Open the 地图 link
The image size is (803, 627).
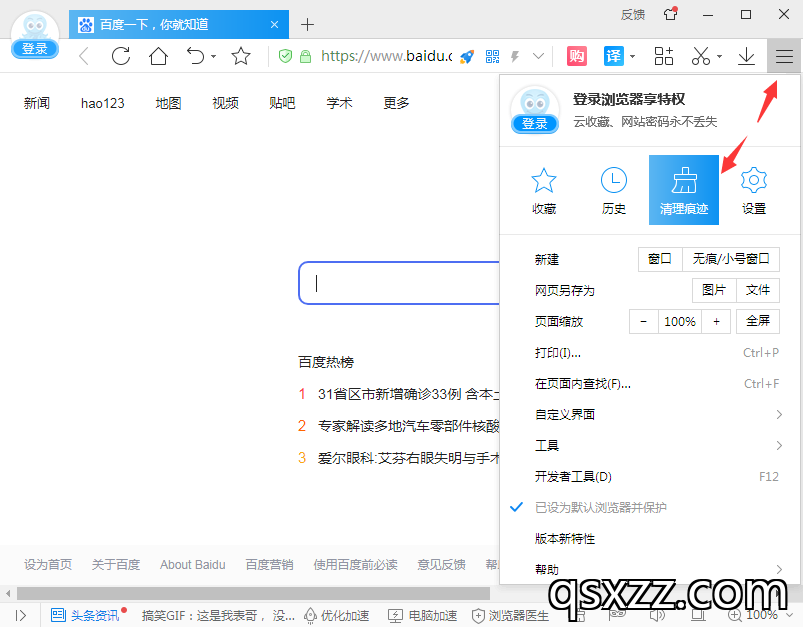(168, 103)
